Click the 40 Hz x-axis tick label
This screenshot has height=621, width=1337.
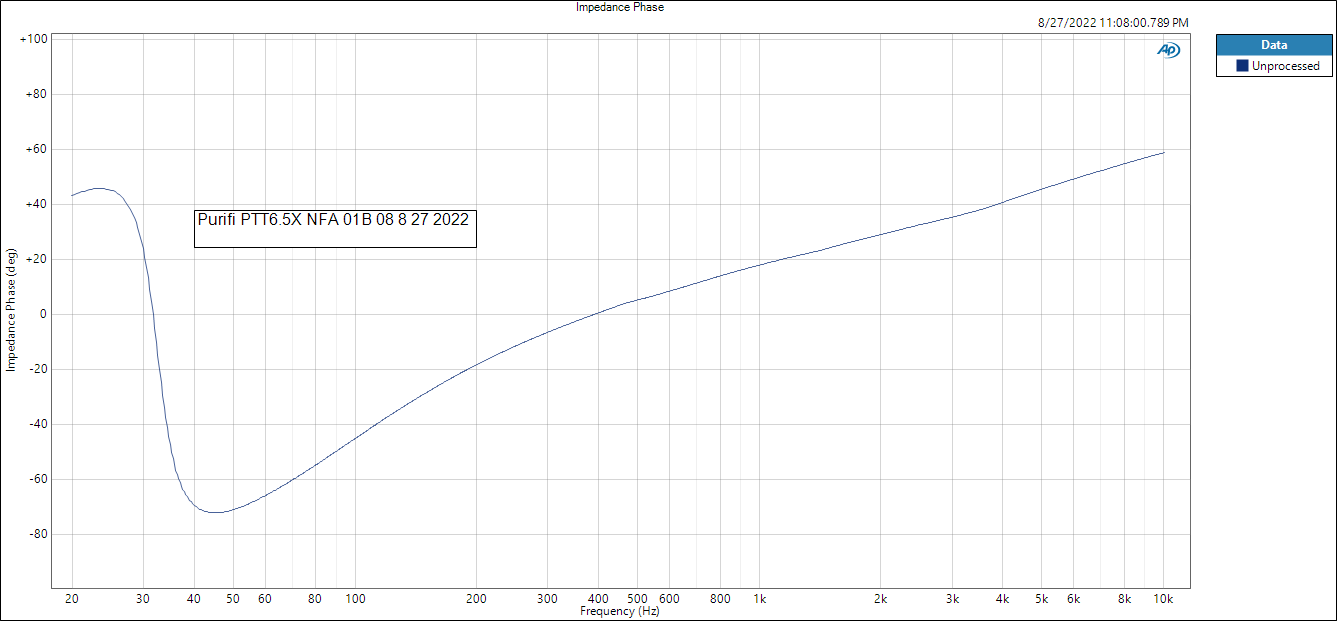point(194,599)
